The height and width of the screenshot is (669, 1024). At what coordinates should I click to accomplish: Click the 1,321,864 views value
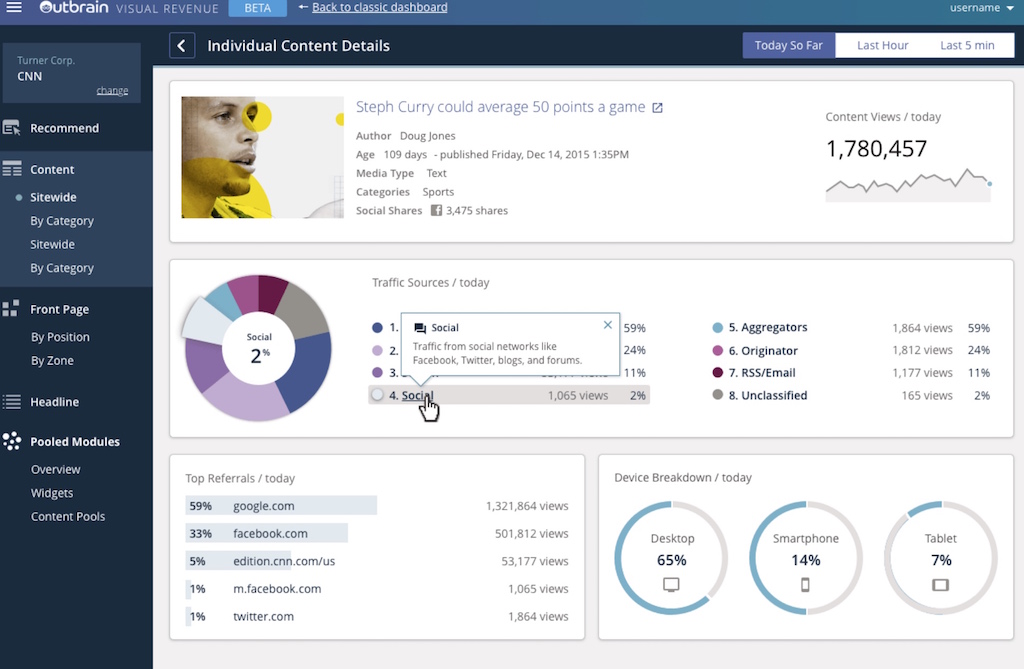click(x=527, y=506)
